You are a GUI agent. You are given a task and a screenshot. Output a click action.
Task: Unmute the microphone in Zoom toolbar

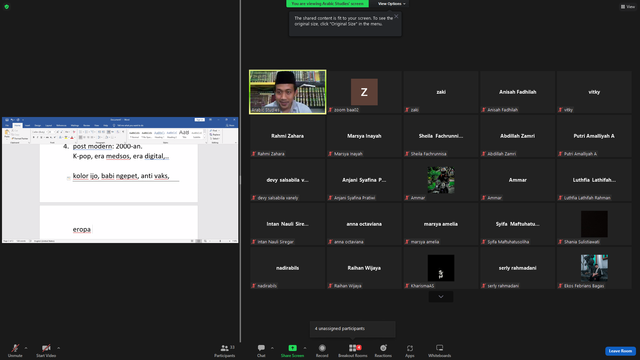[15, 350]
